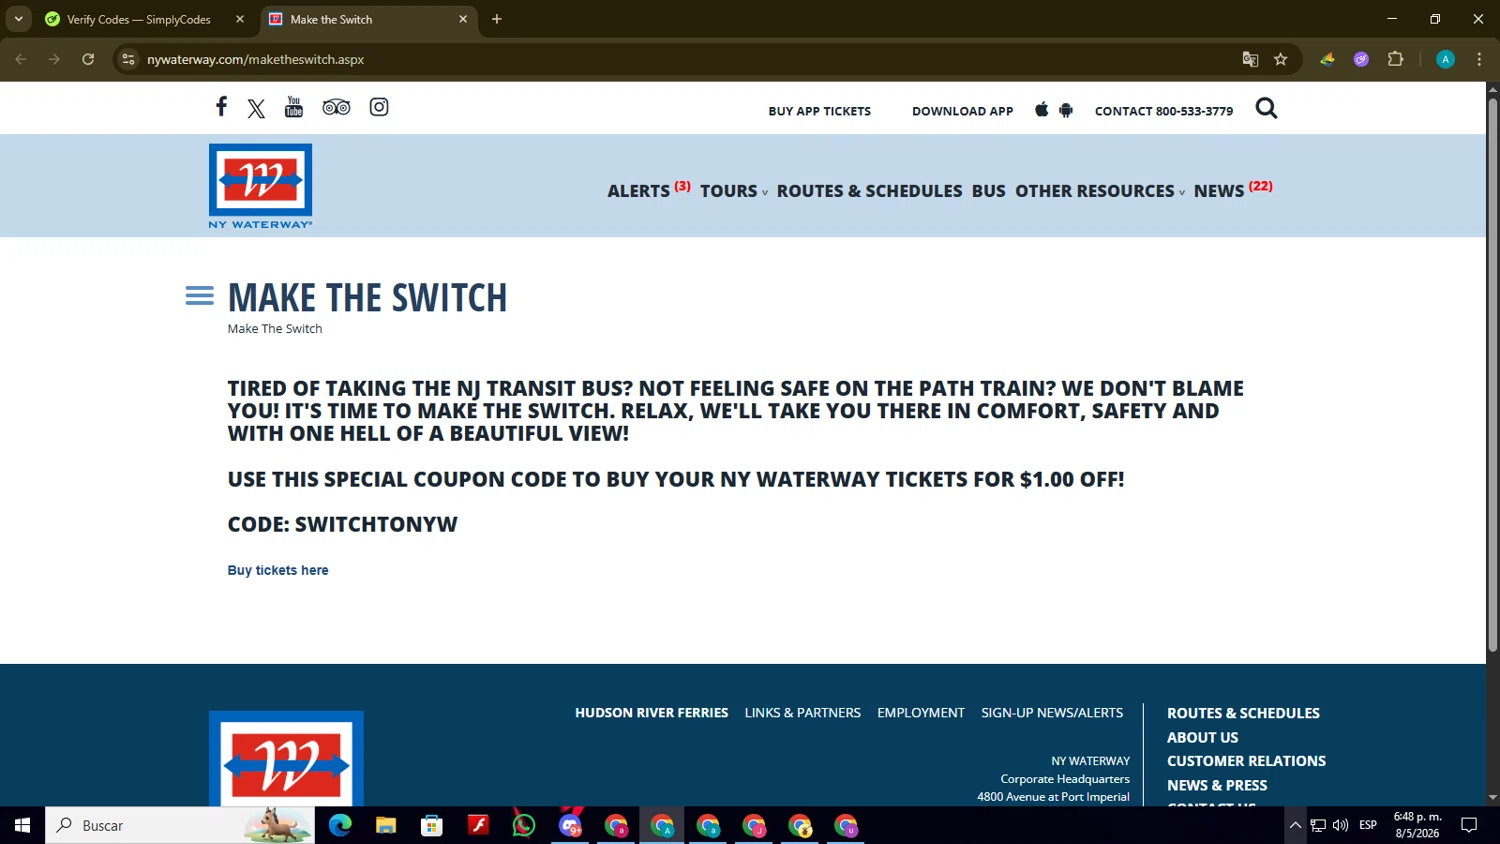1500x844 pixels.
Task: Open Discord from the taskbar
Action: (x=570, y=825)
